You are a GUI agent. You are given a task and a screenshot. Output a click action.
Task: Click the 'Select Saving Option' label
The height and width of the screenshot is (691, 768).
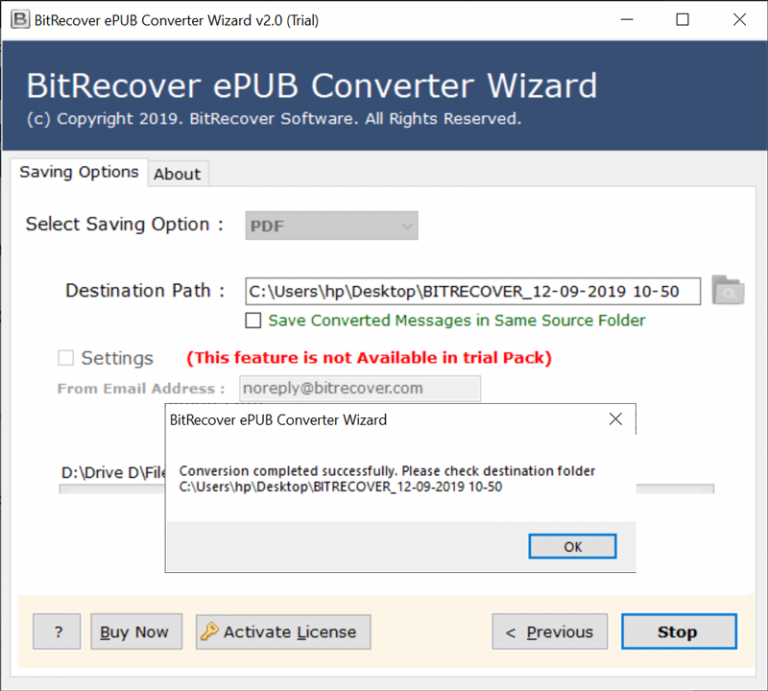(124, 224)
